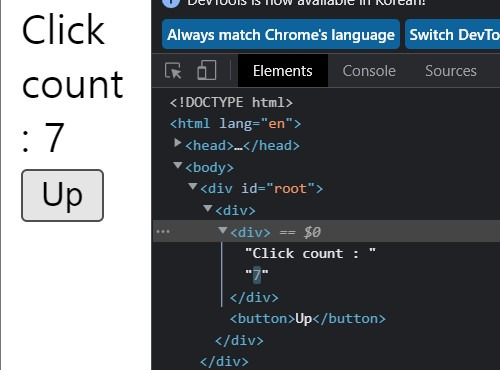Select the "Click count : " text node
Screen dimensions: 500x370
pyautogui.click(x=311, y=253)
